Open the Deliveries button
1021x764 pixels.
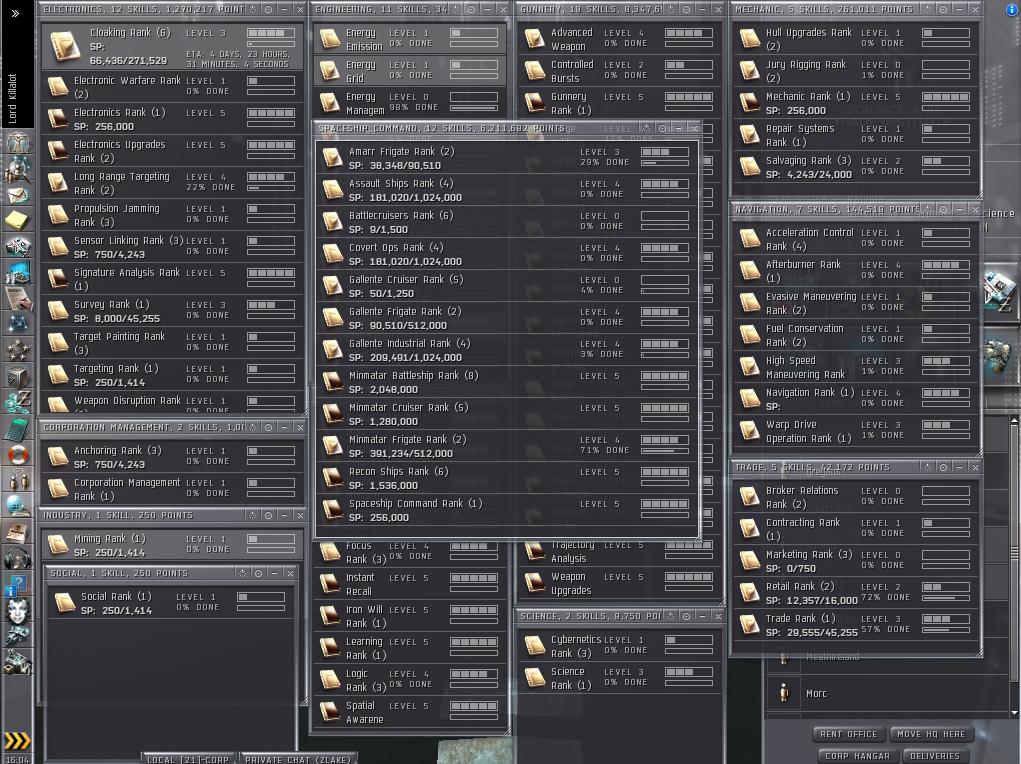(x=935, y=756)
